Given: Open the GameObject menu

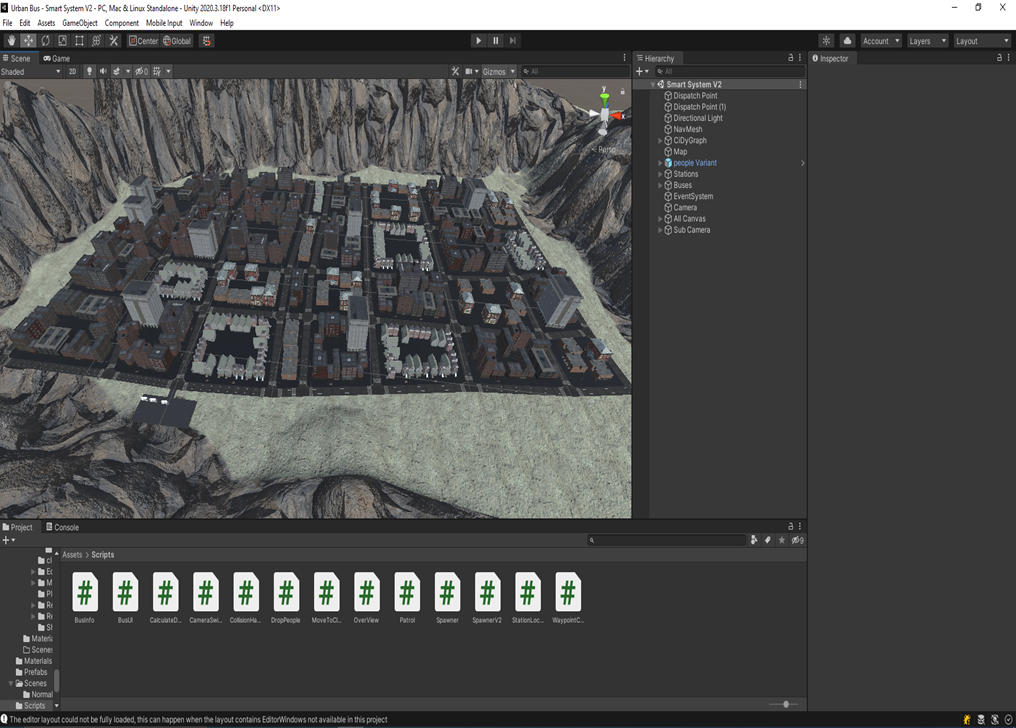Looking at the screenshot, I should [79, 22].
